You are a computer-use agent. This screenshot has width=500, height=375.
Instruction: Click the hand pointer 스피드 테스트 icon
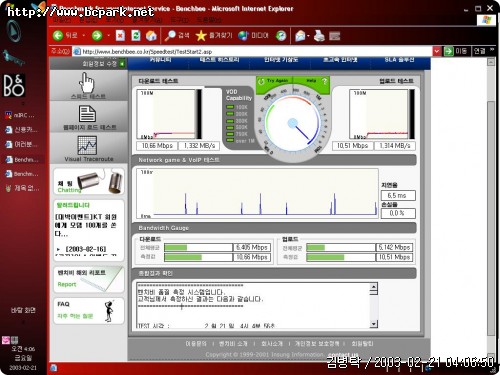pos(87,82)
